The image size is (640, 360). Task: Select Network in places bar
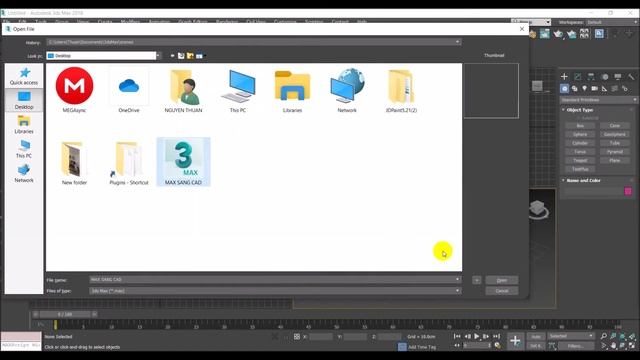(x=24, y=173)
